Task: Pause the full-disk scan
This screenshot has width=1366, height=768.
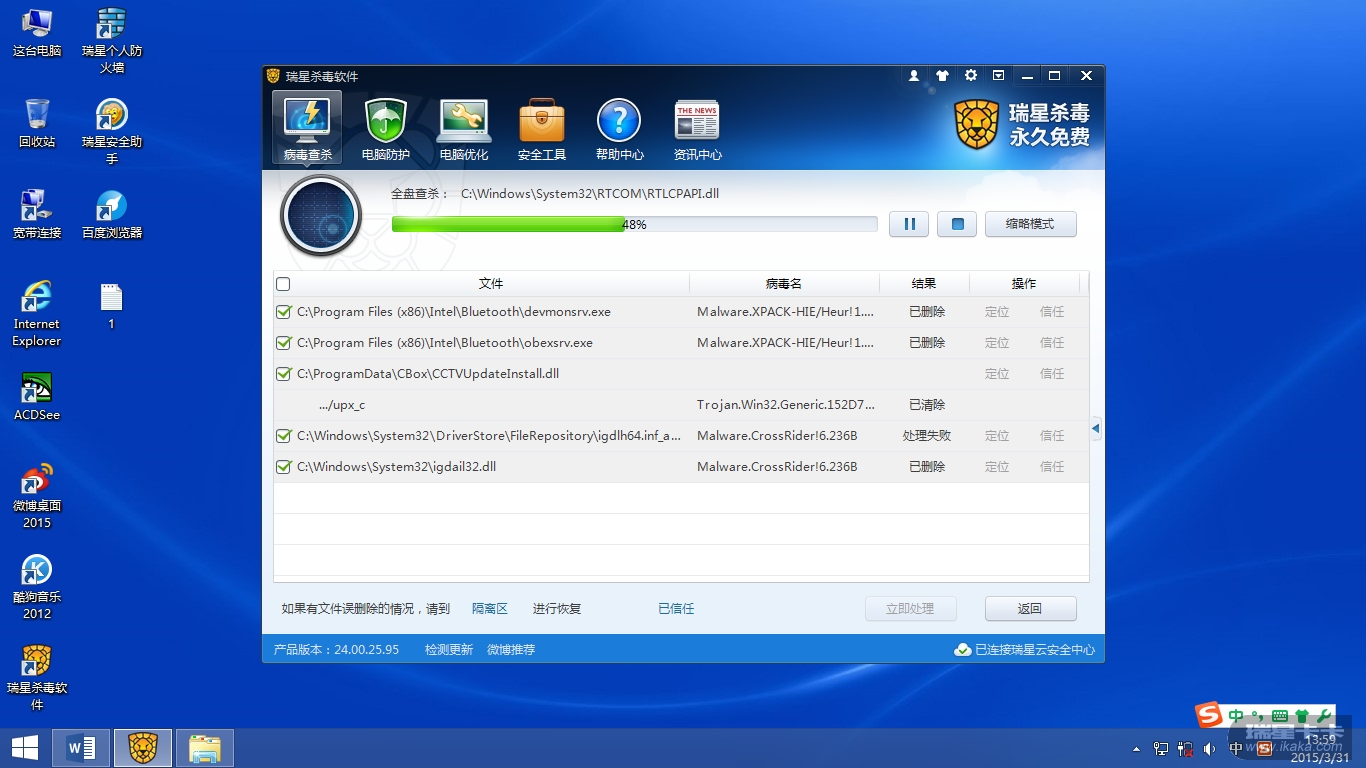Action: coord(909,224)
